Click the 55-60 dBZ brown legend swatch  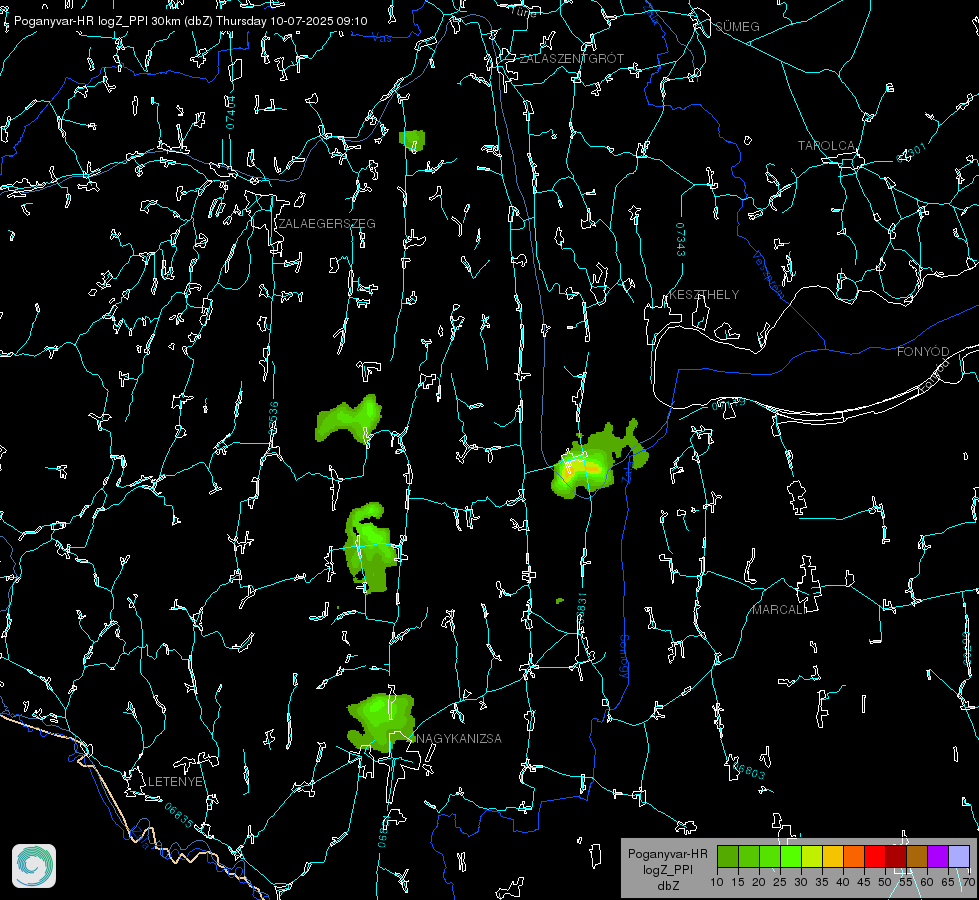point(917,856)
